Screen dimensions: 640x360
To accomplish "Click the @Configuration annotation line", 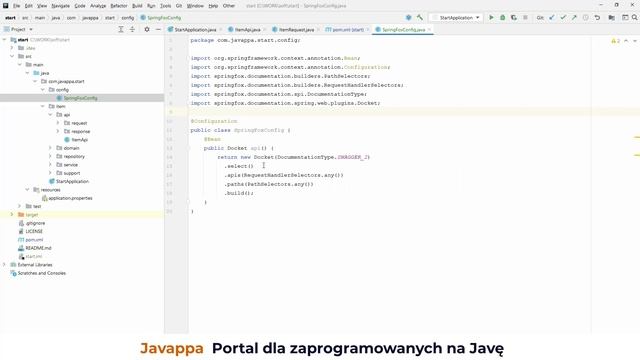I will [x=214, y=121].
